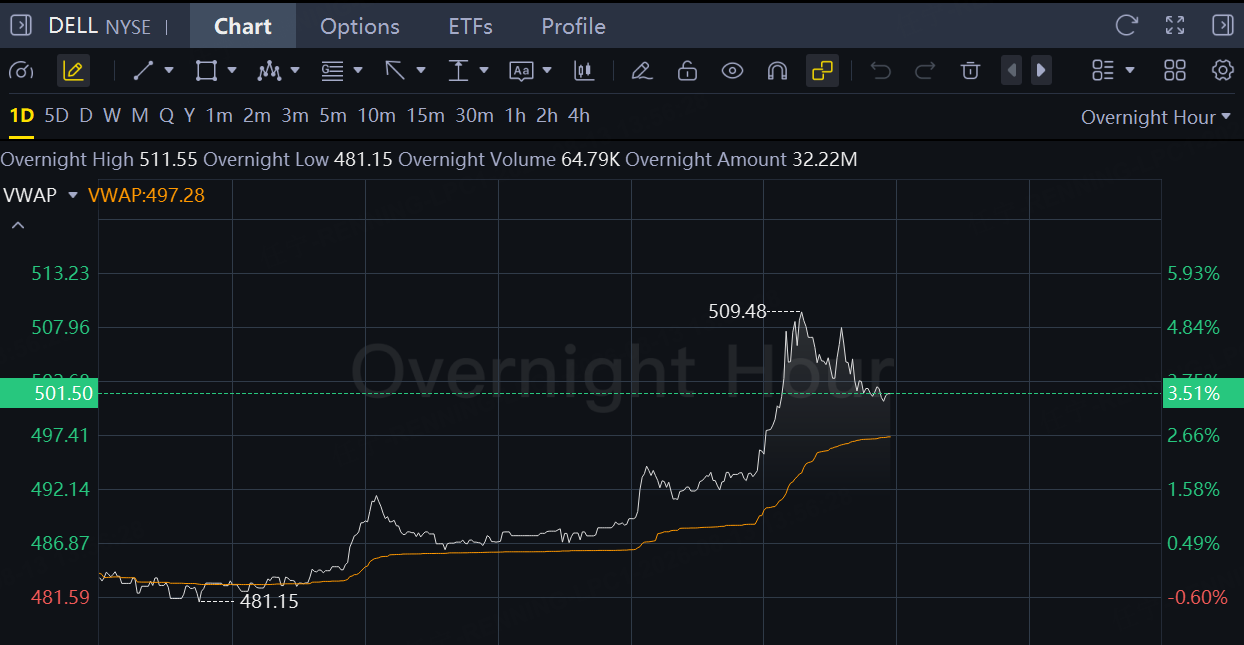Select the M monthly interval
Viewport: 1244px width, 645px height.
tap(140, 116)
